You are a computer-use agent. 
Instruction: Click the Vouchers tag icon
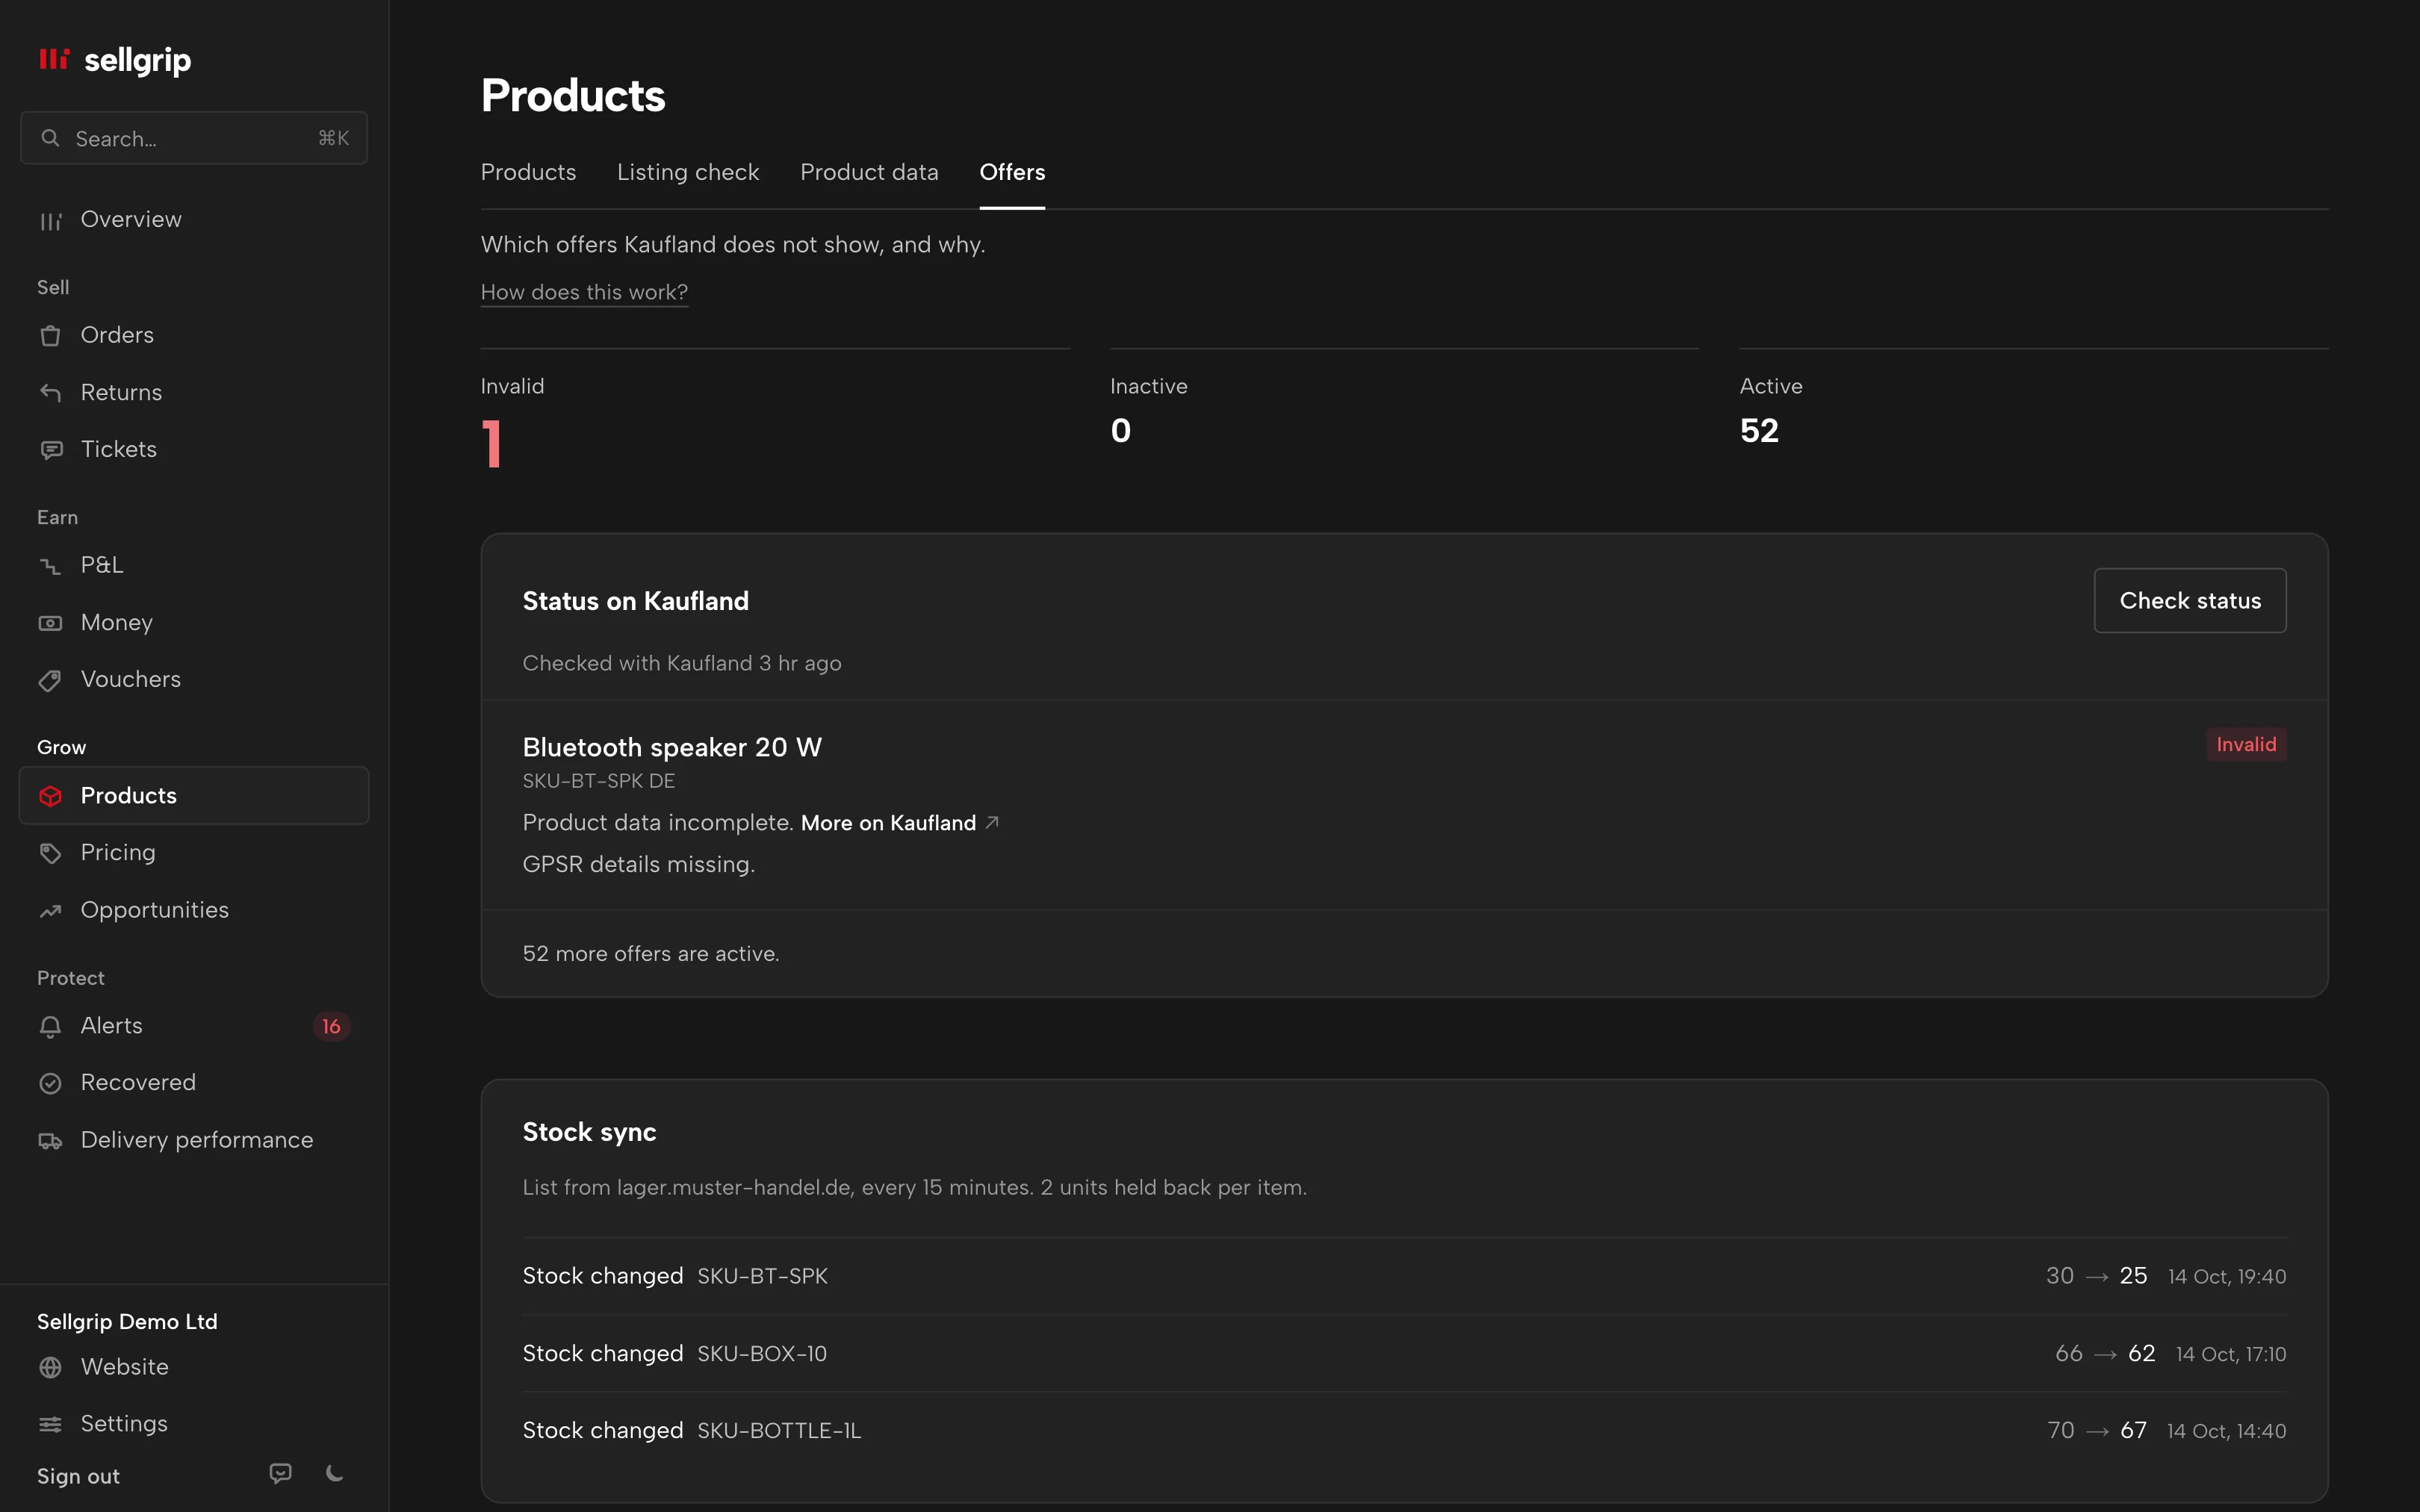(x=50, y=680)
